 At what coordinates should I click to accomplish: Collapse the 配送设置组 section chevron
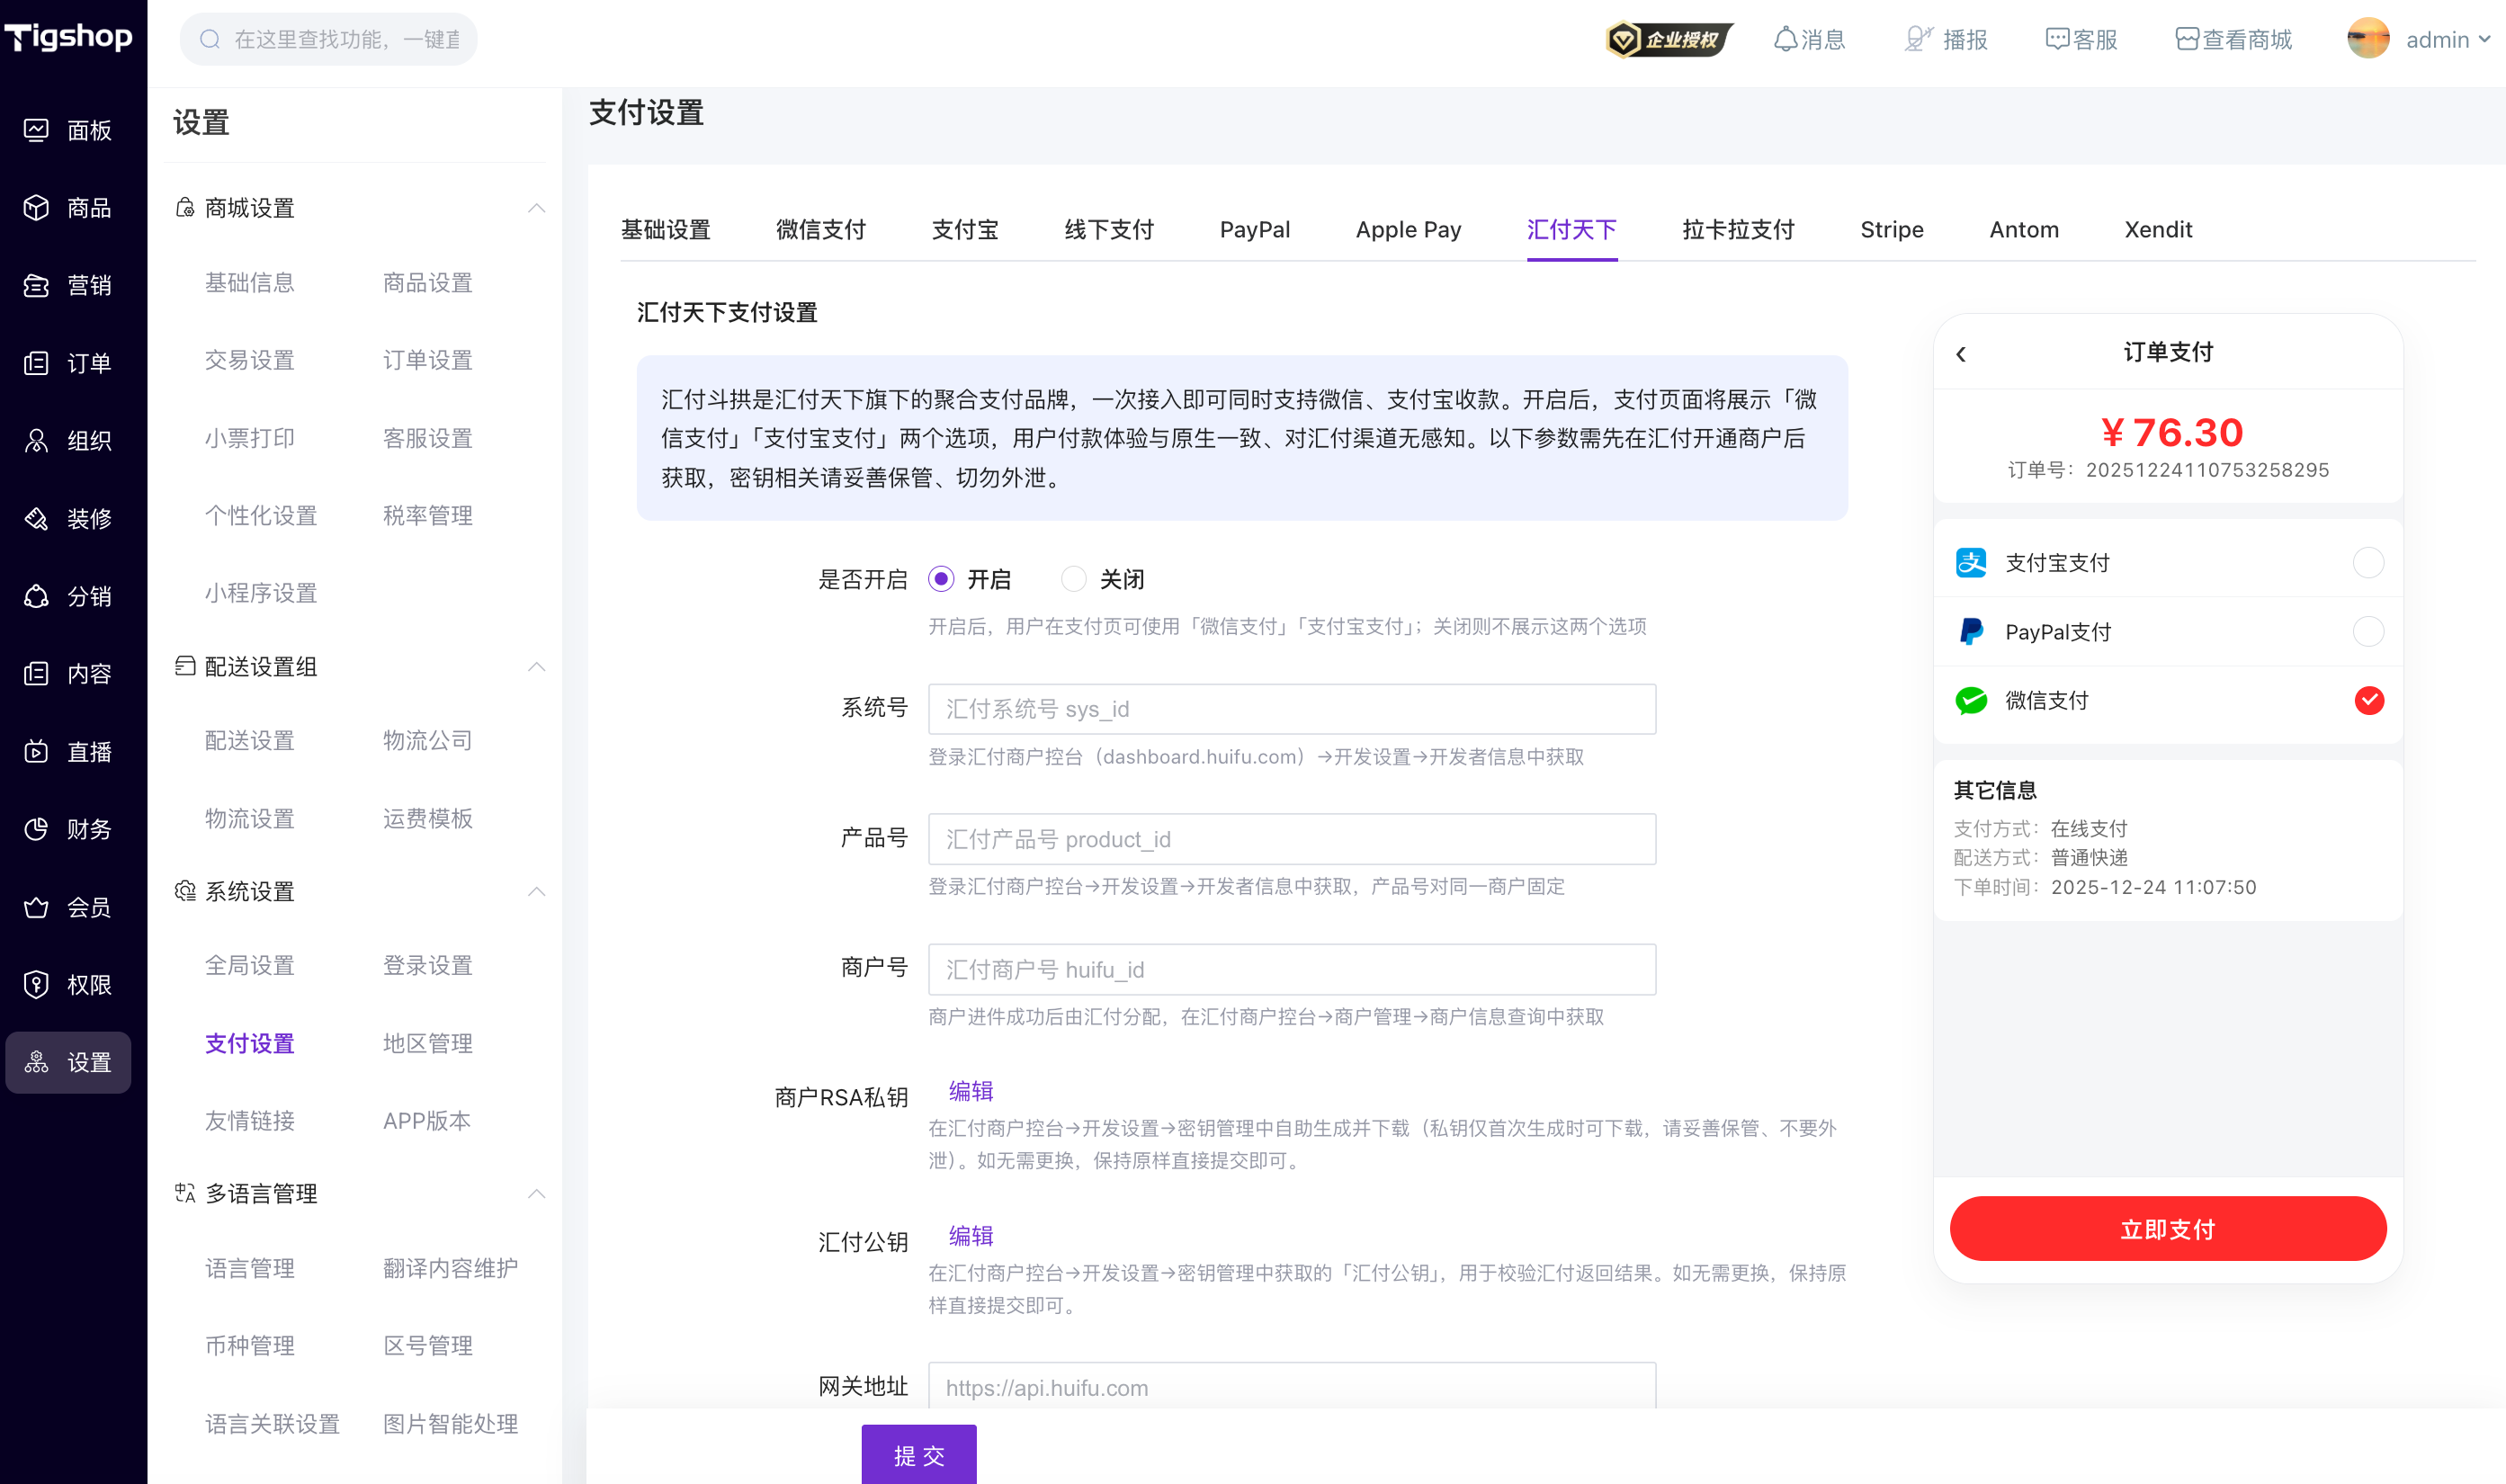coord(536,666)
